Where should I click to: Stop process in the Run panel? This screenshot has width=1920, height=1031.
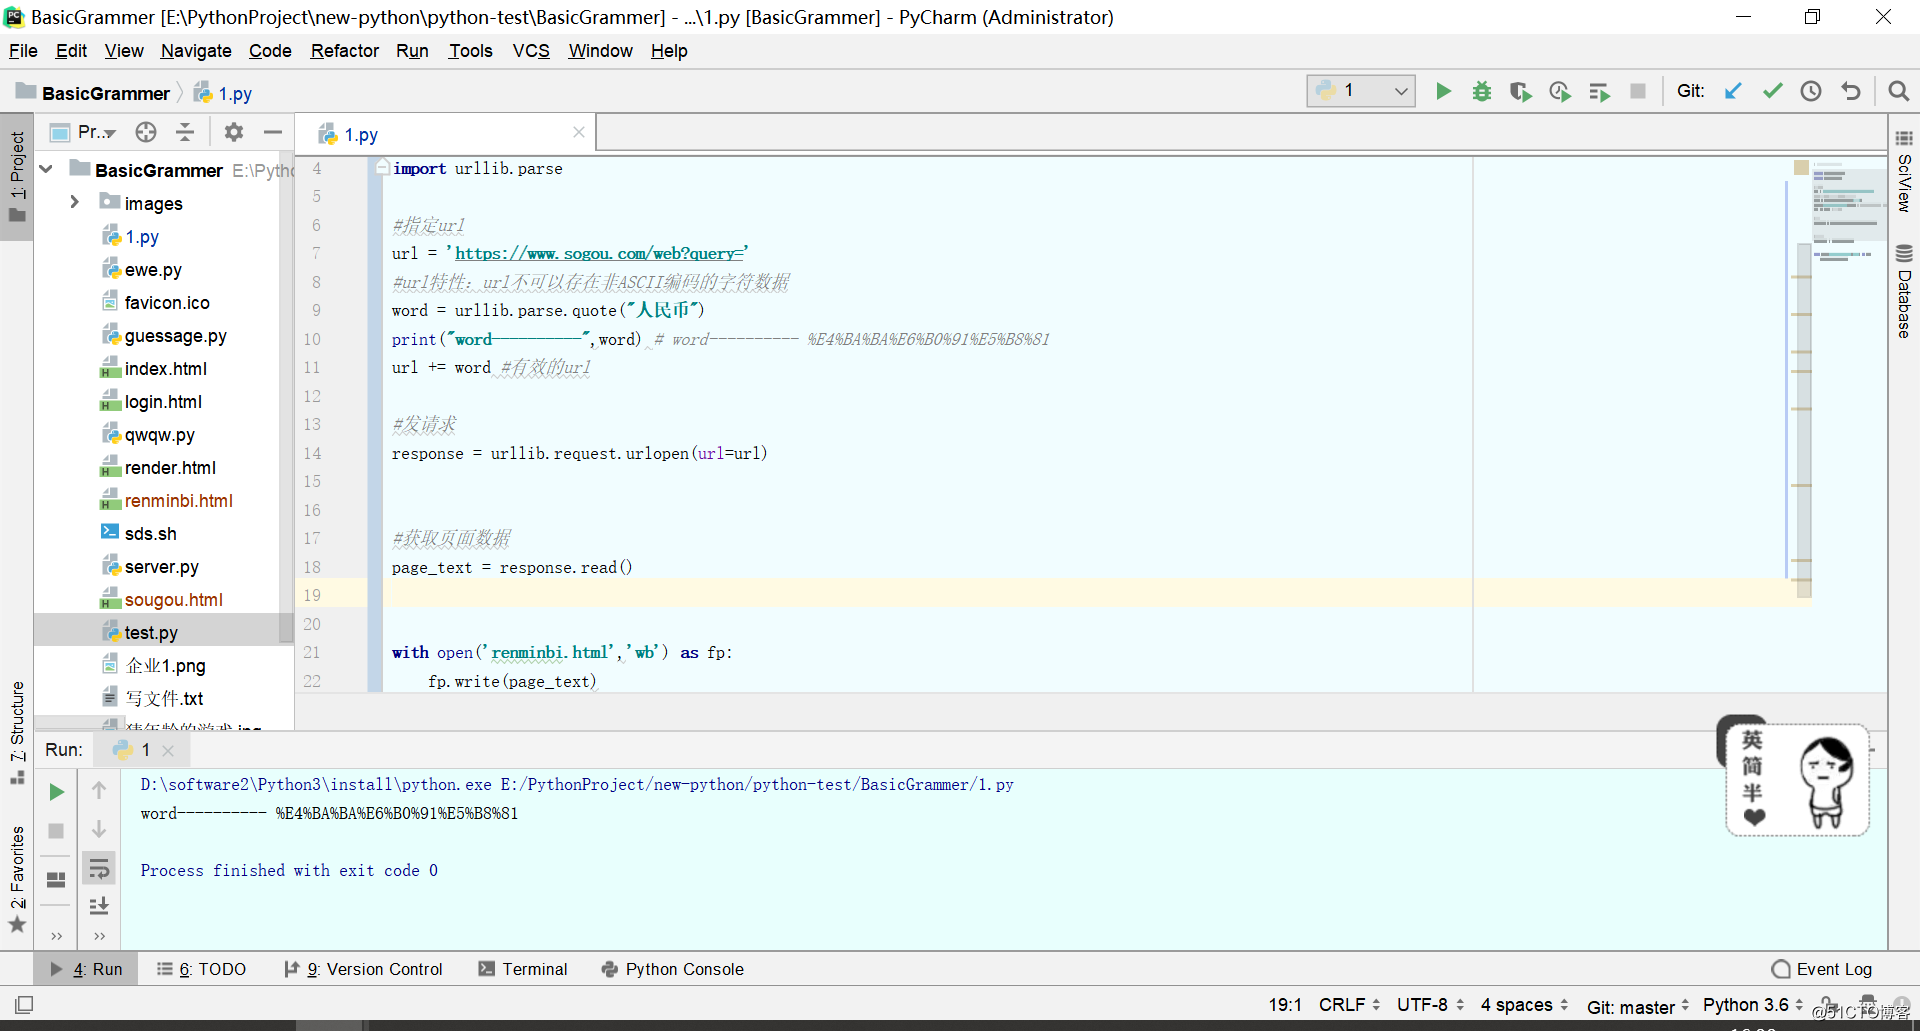[57, 831]
